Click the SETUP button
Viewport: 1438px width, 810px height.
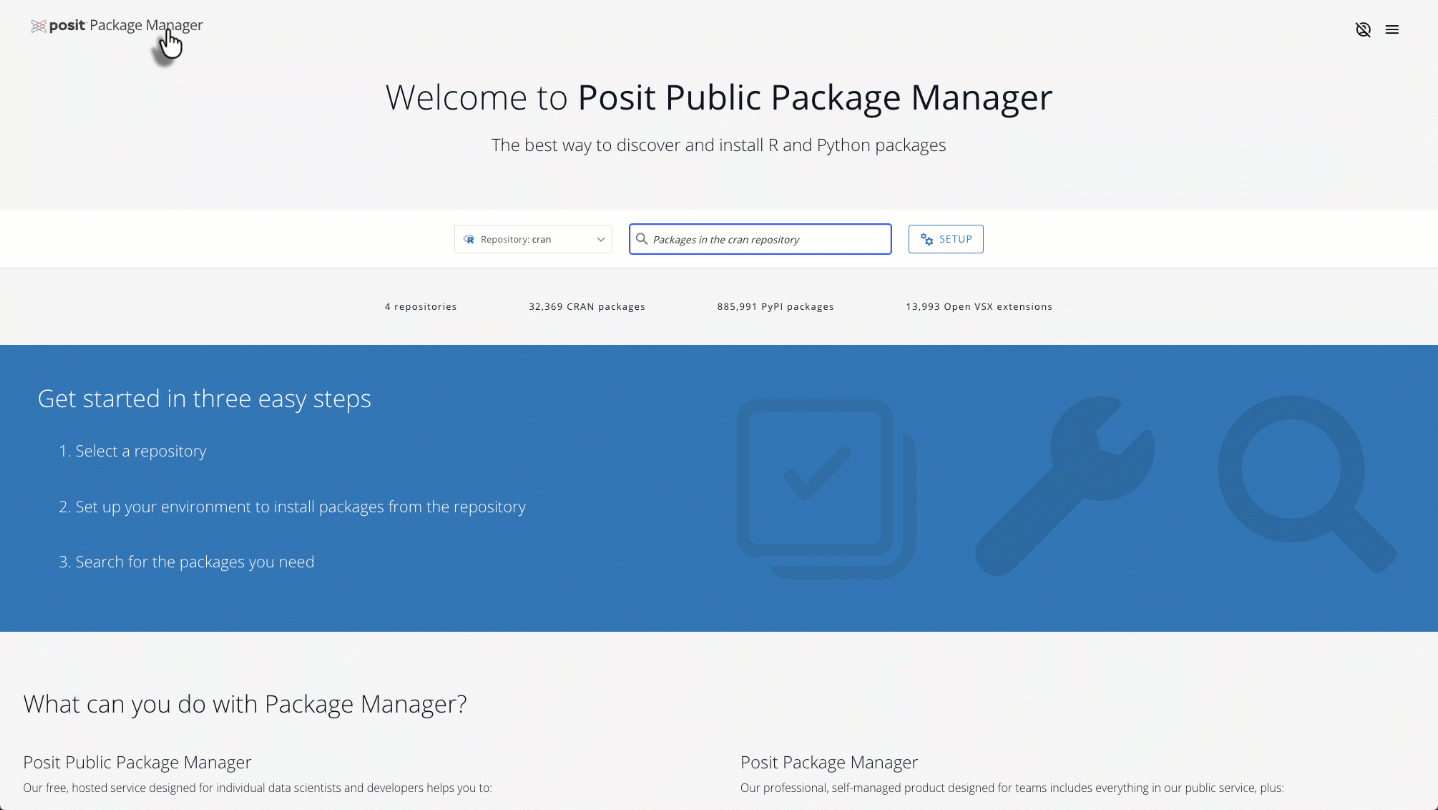pyautogui.click(x=946, y=239)
